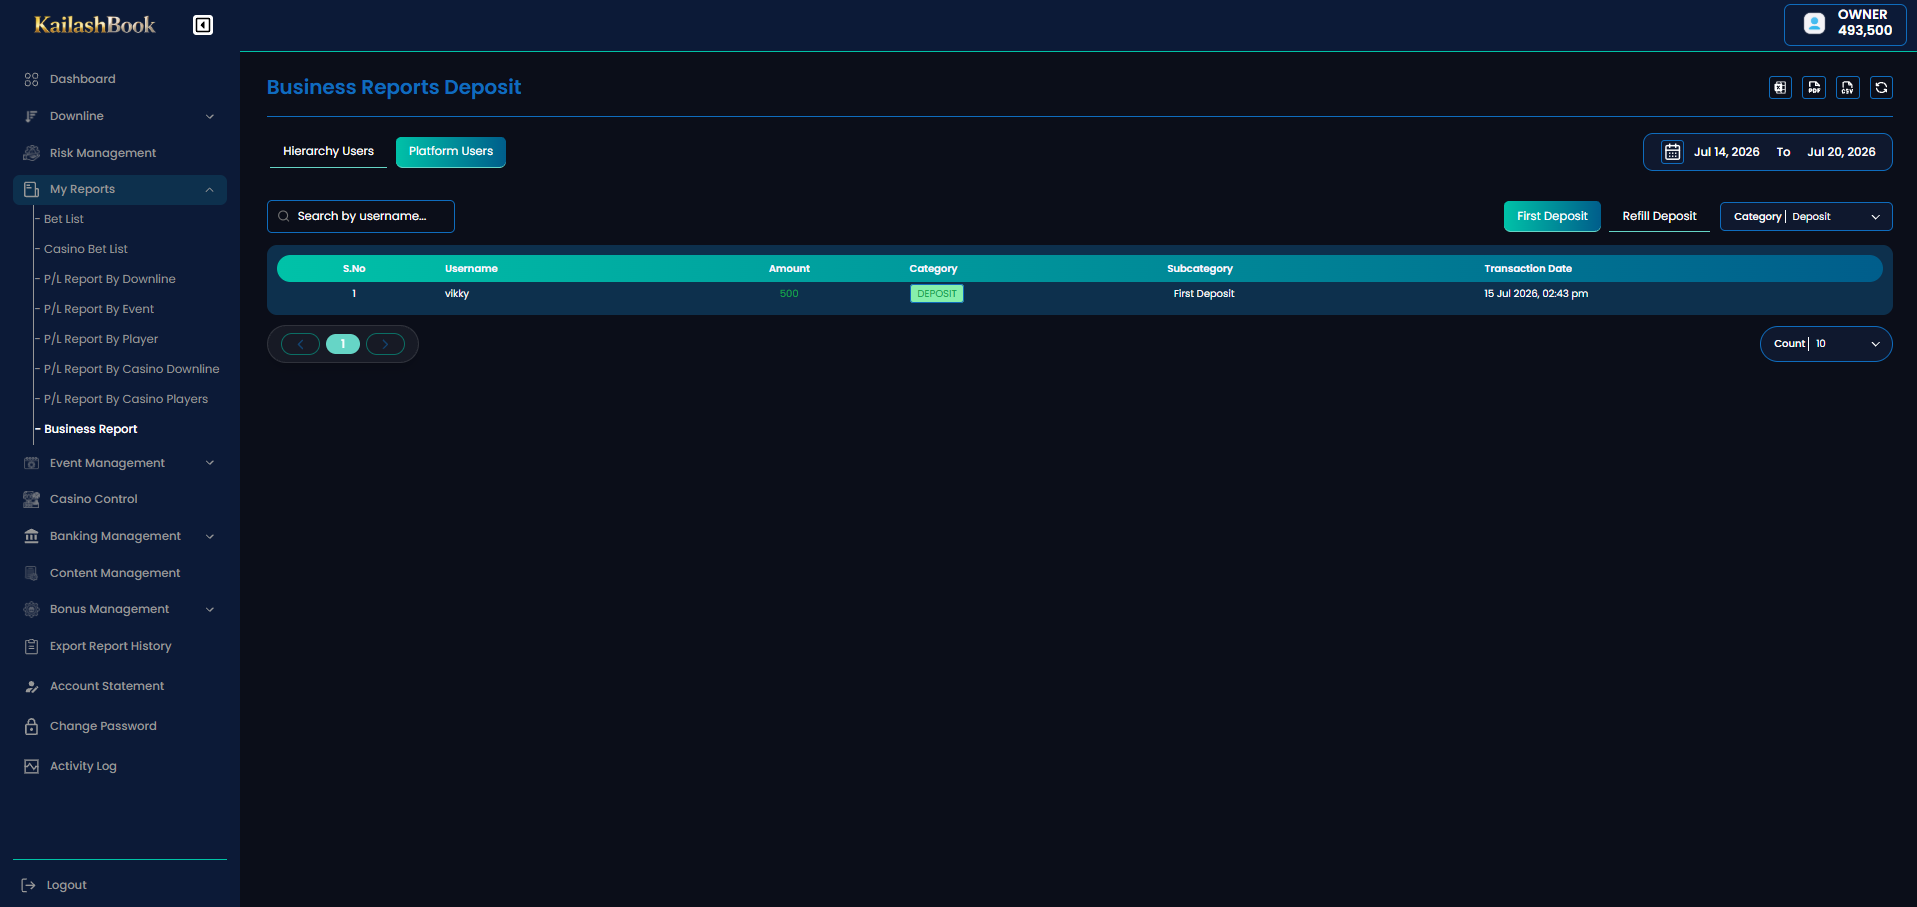The width and height of the screenshot is (1917, 907).
Task: Click the Activity Log icon
Action: point(31,766)
